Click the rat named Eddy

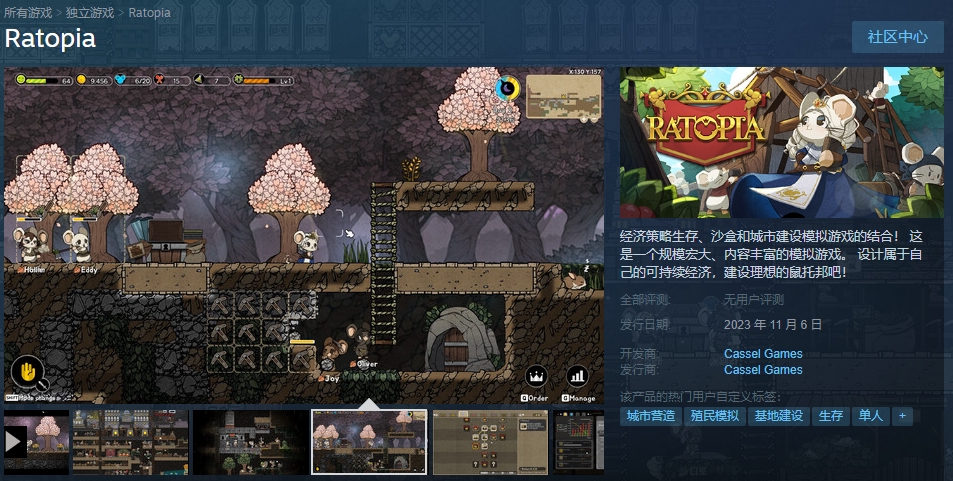[77, 244]
